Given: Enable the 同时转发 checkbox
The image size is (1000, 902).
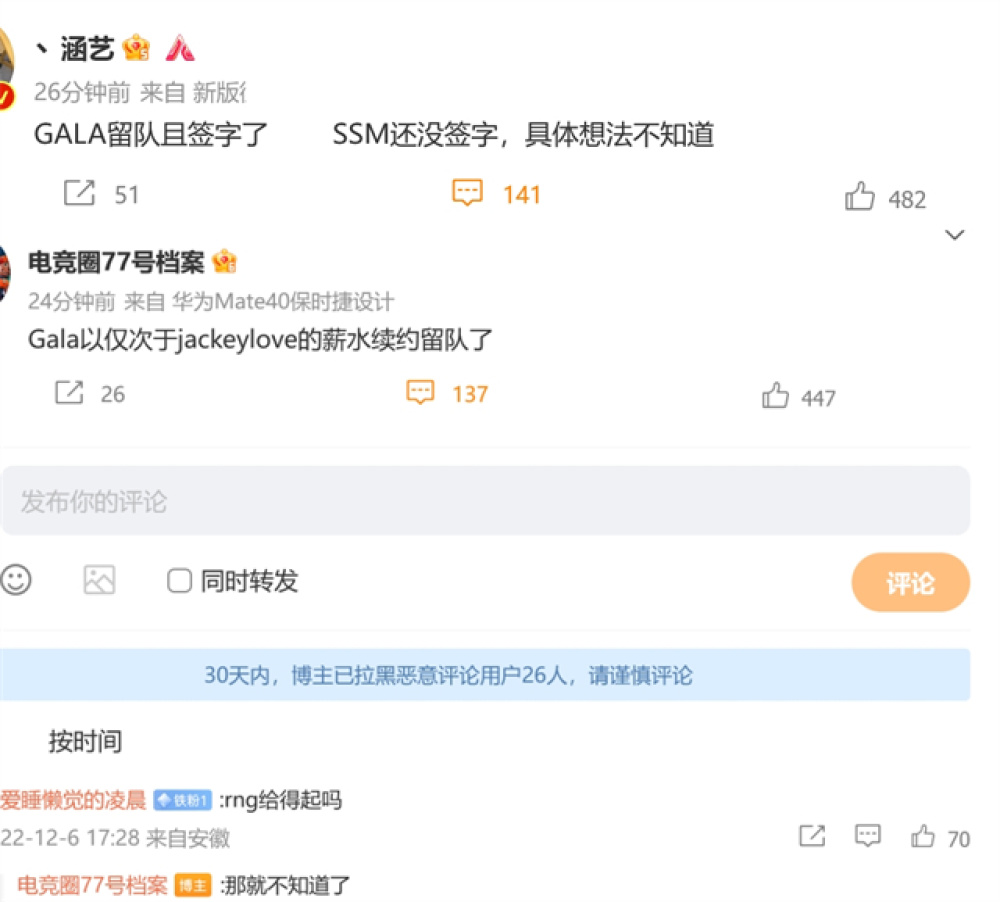Looking at the screenshot, I should tap(179, 580).
